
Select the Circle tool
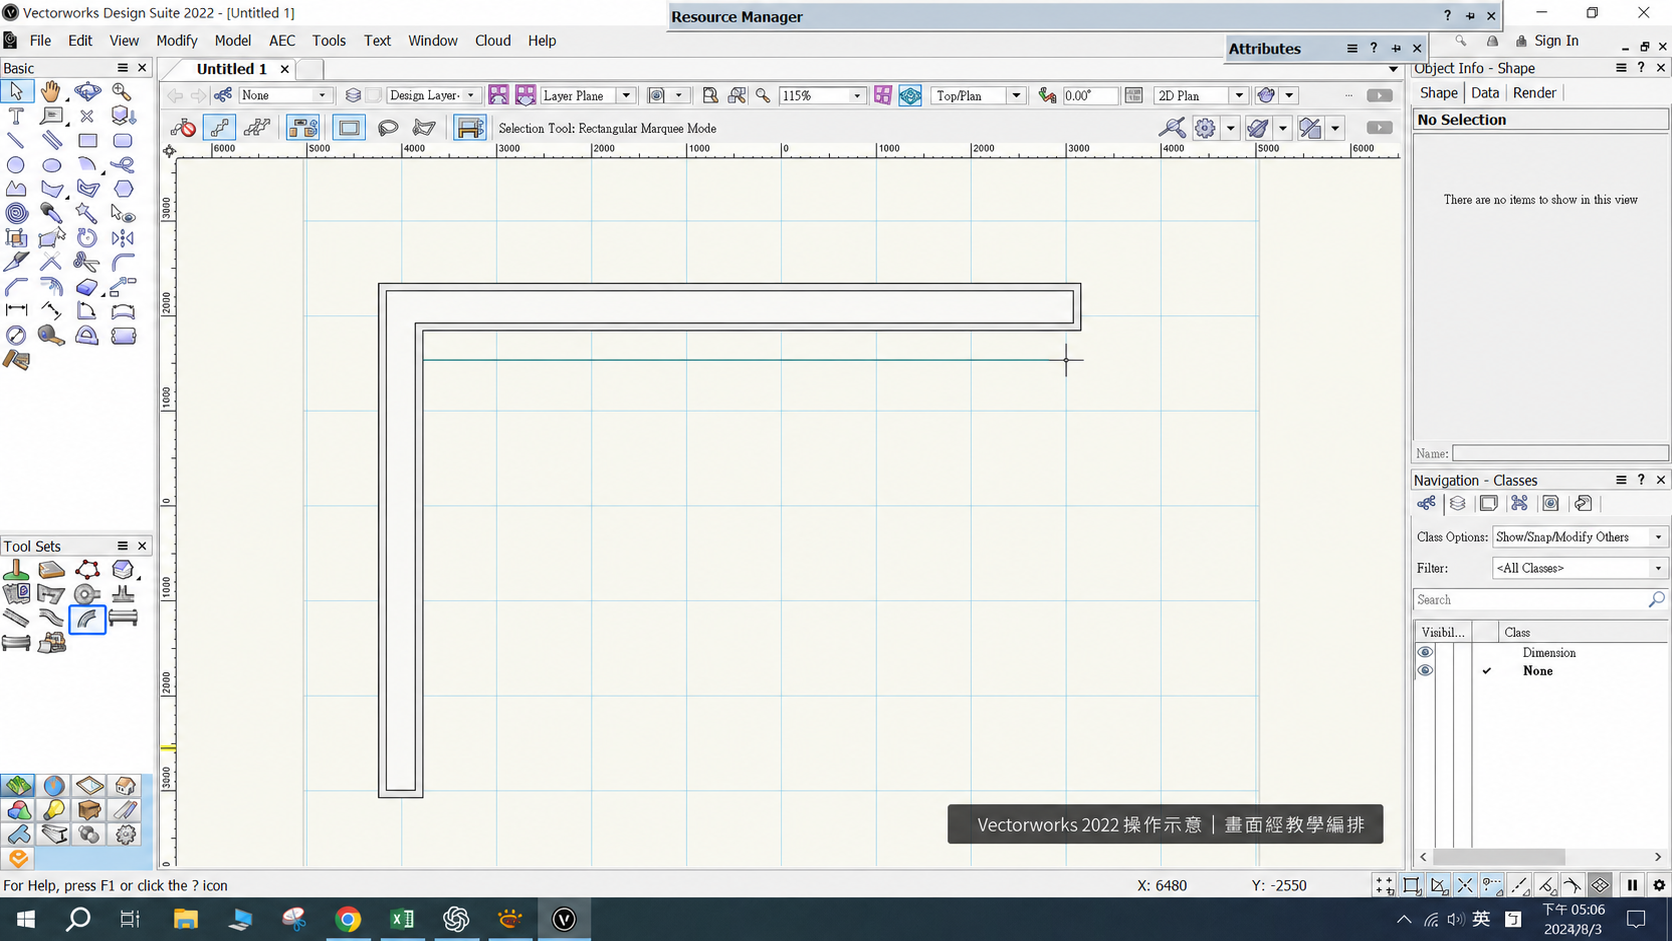[x=16, y=165]
